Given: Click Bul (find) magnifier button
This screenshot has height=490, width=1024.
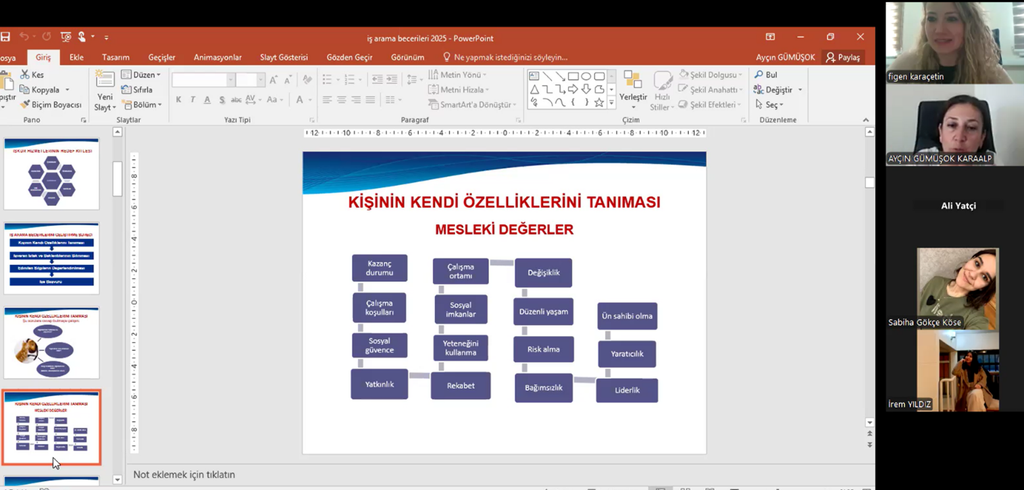Looking at the screenshot, I should click(765, 74).
